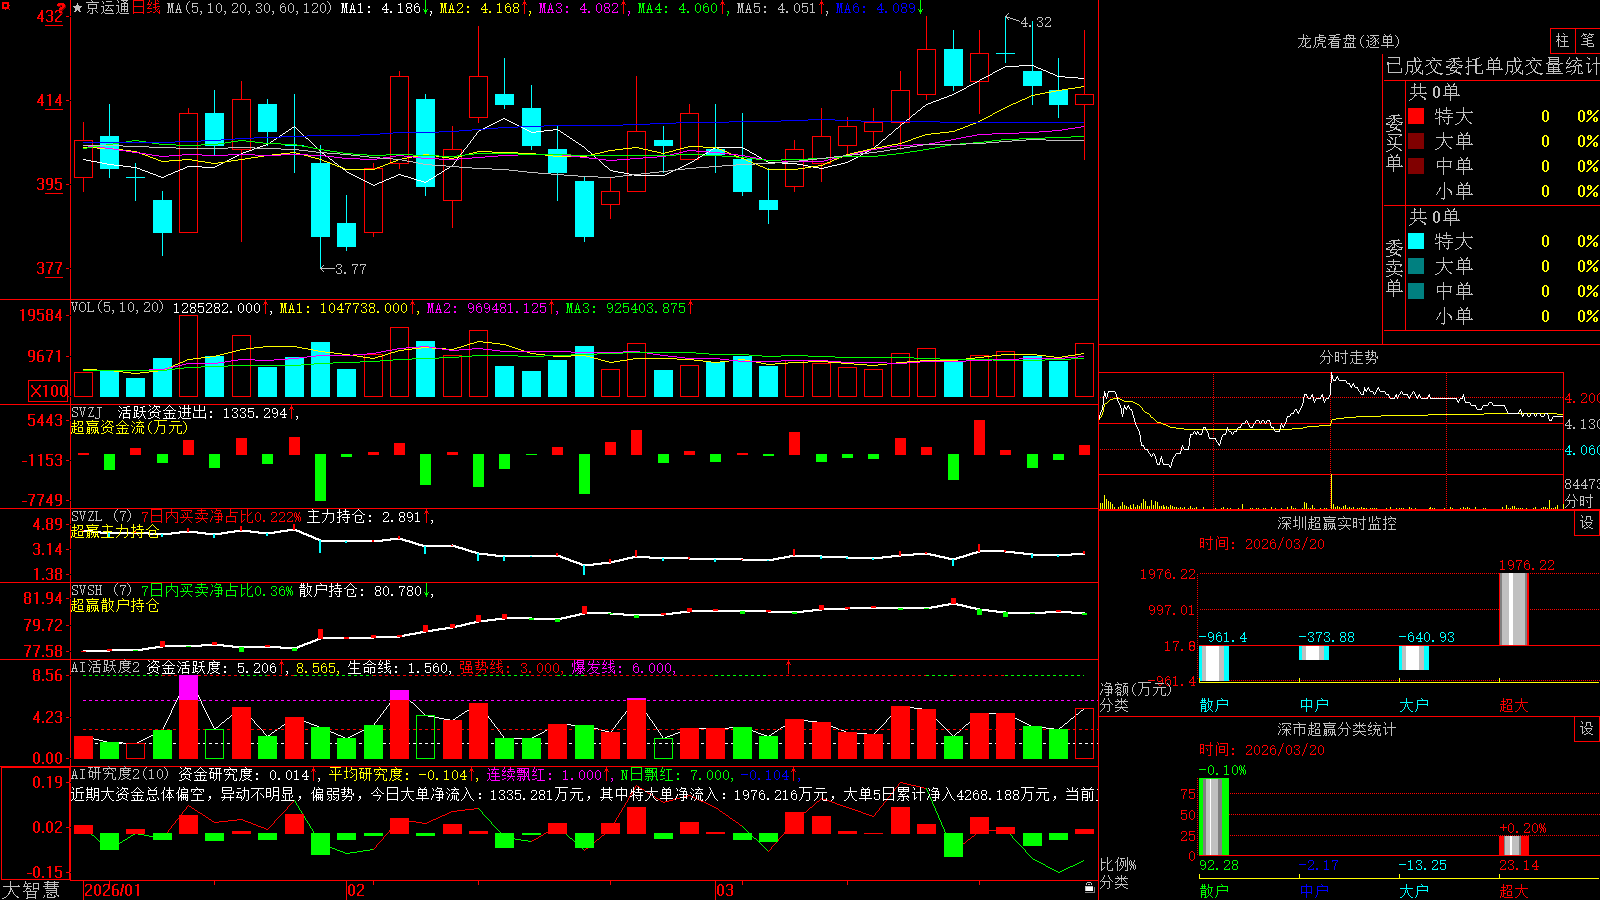This screenshot has height=900, width=1600.
Task: Click the 京运通 stock name
Action: [107, 8]
